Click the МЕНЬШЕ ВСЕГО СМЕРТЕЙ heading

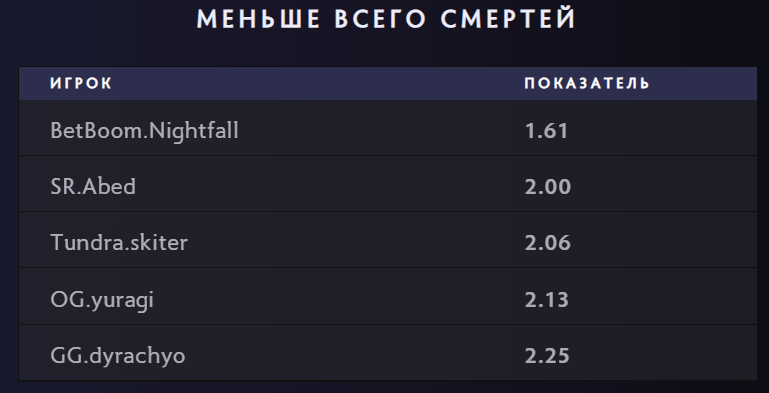click(386, 20)
